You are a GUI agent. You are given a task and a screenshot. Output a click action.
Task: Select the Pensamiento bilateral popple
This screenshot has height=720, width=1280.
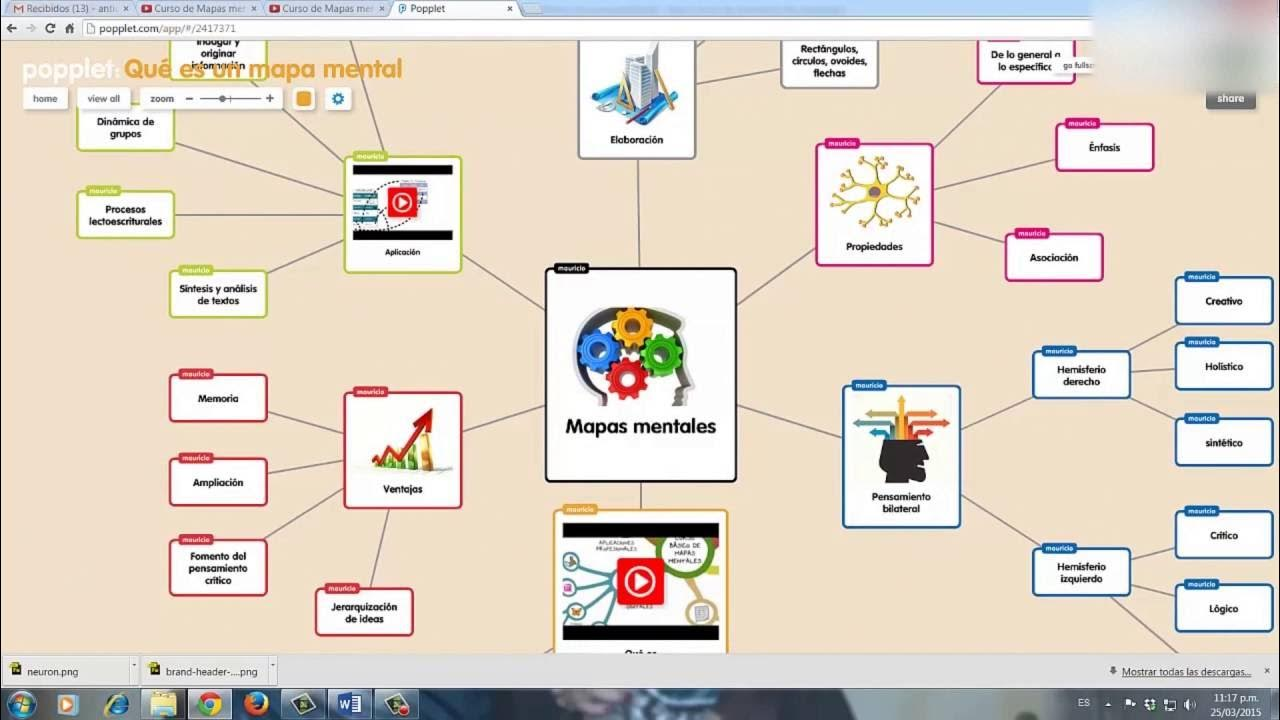pyautogui.click(x=901, y=457)
